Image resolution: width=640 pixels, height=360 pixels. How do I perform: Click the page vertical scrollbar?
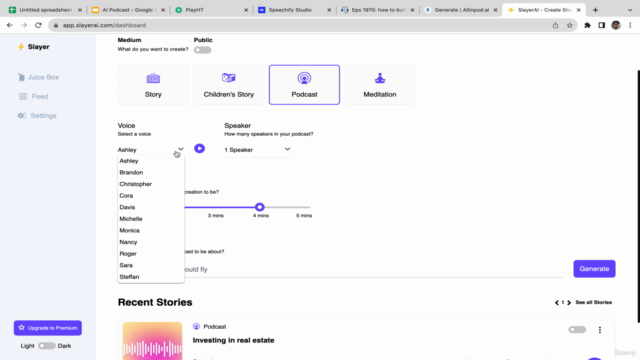pyautogui.click(x=638, y=196)
